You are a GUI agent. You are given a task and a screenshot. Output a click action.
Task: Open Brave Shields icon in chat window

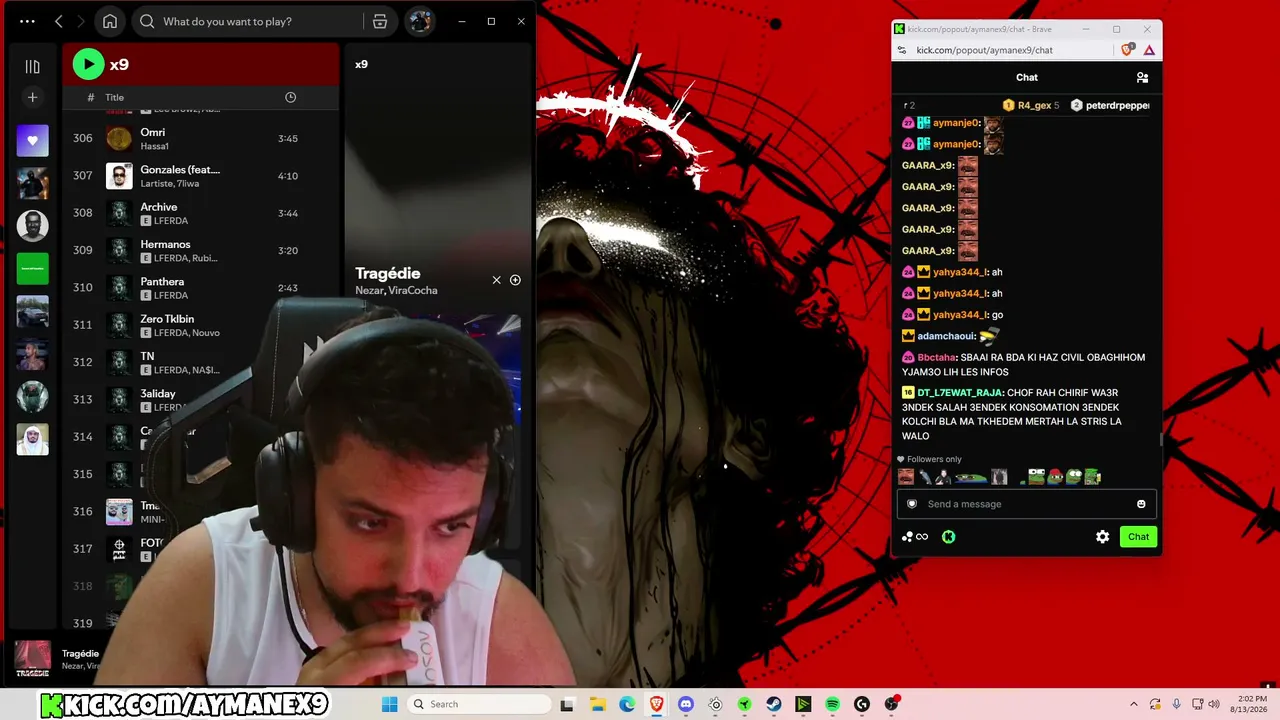[x=1128, y=50]
